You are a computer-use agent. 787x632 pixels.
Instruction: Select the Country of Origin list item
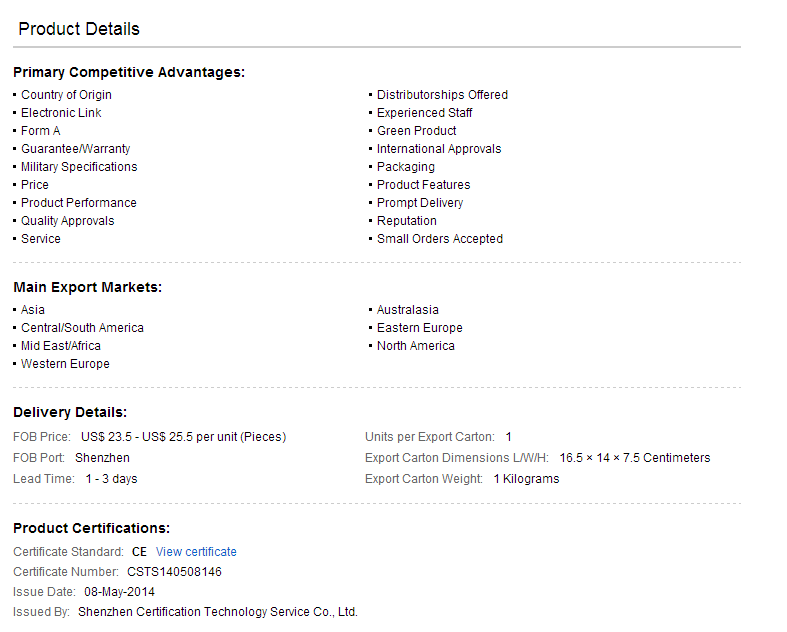point(66,95)
